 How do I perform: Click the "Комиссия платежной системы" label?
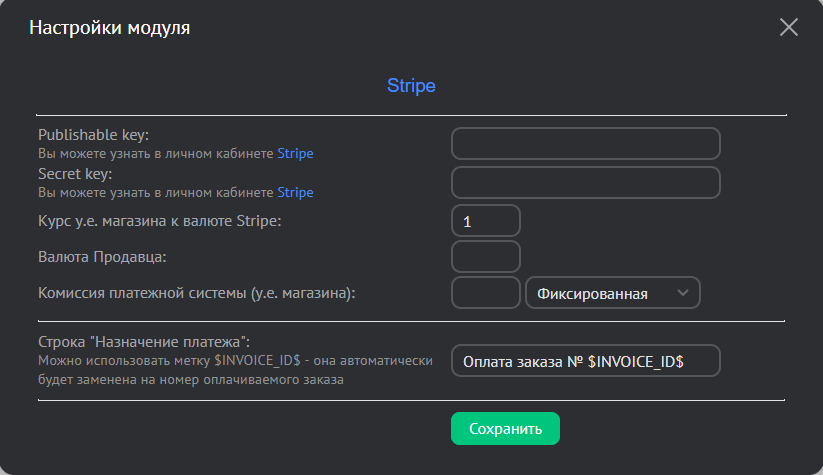tap(197, 293)
